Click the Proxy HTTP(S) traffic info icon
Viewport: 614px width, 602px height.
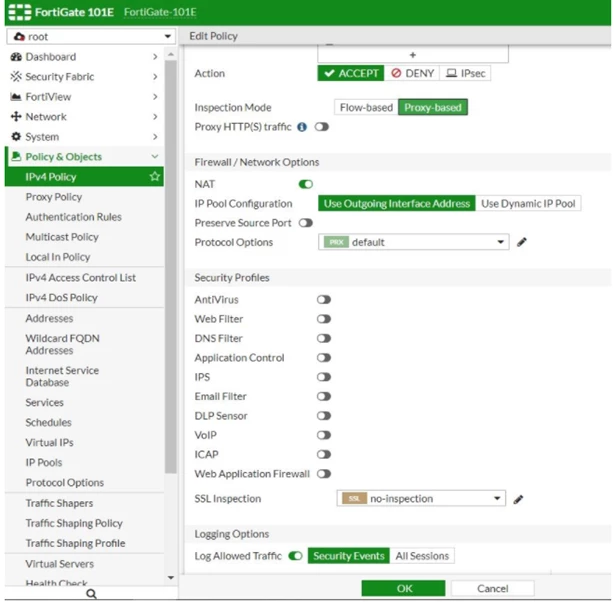tap(302, 127)
